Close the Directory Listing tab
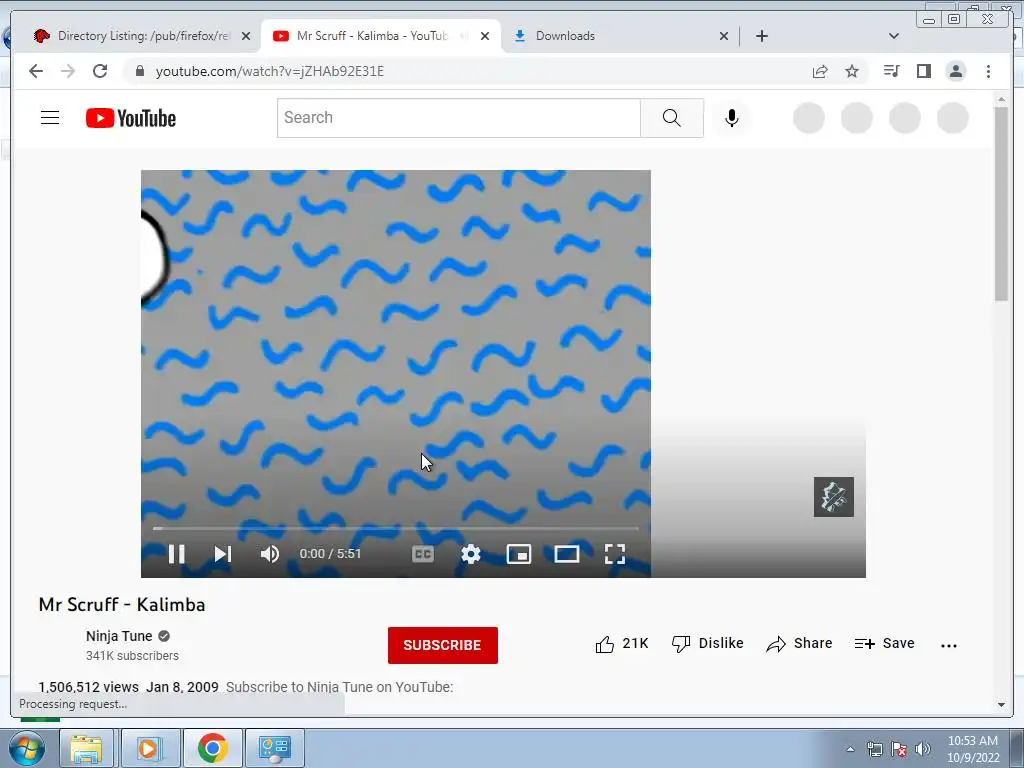The width and height of the screenshot is (1024, 768). point(246,37)
